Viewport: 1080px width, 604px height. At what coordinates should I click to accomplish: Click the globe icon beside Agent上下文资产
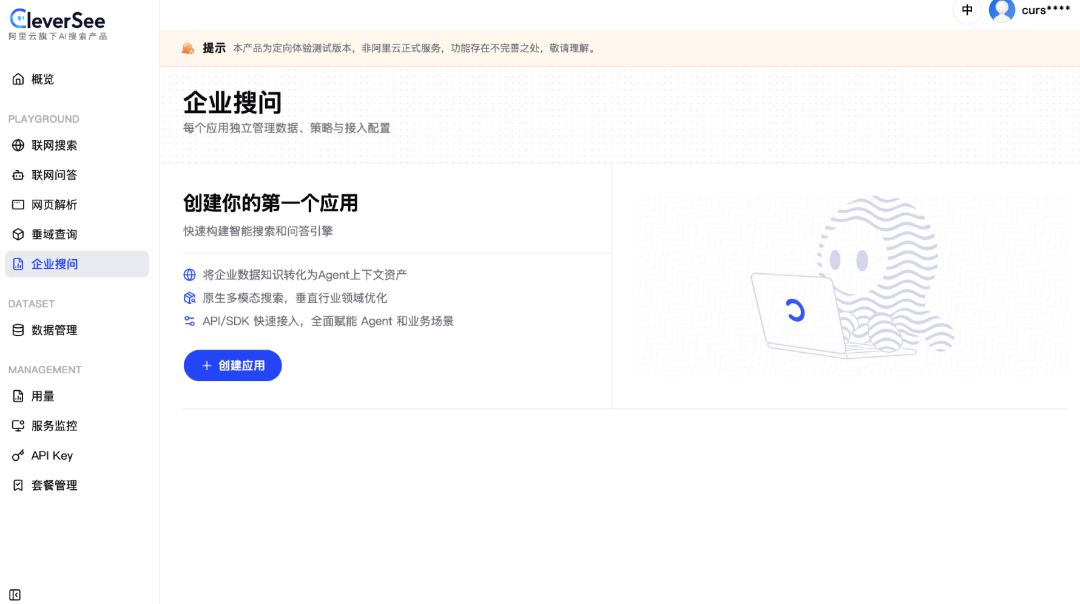point(189,275)
